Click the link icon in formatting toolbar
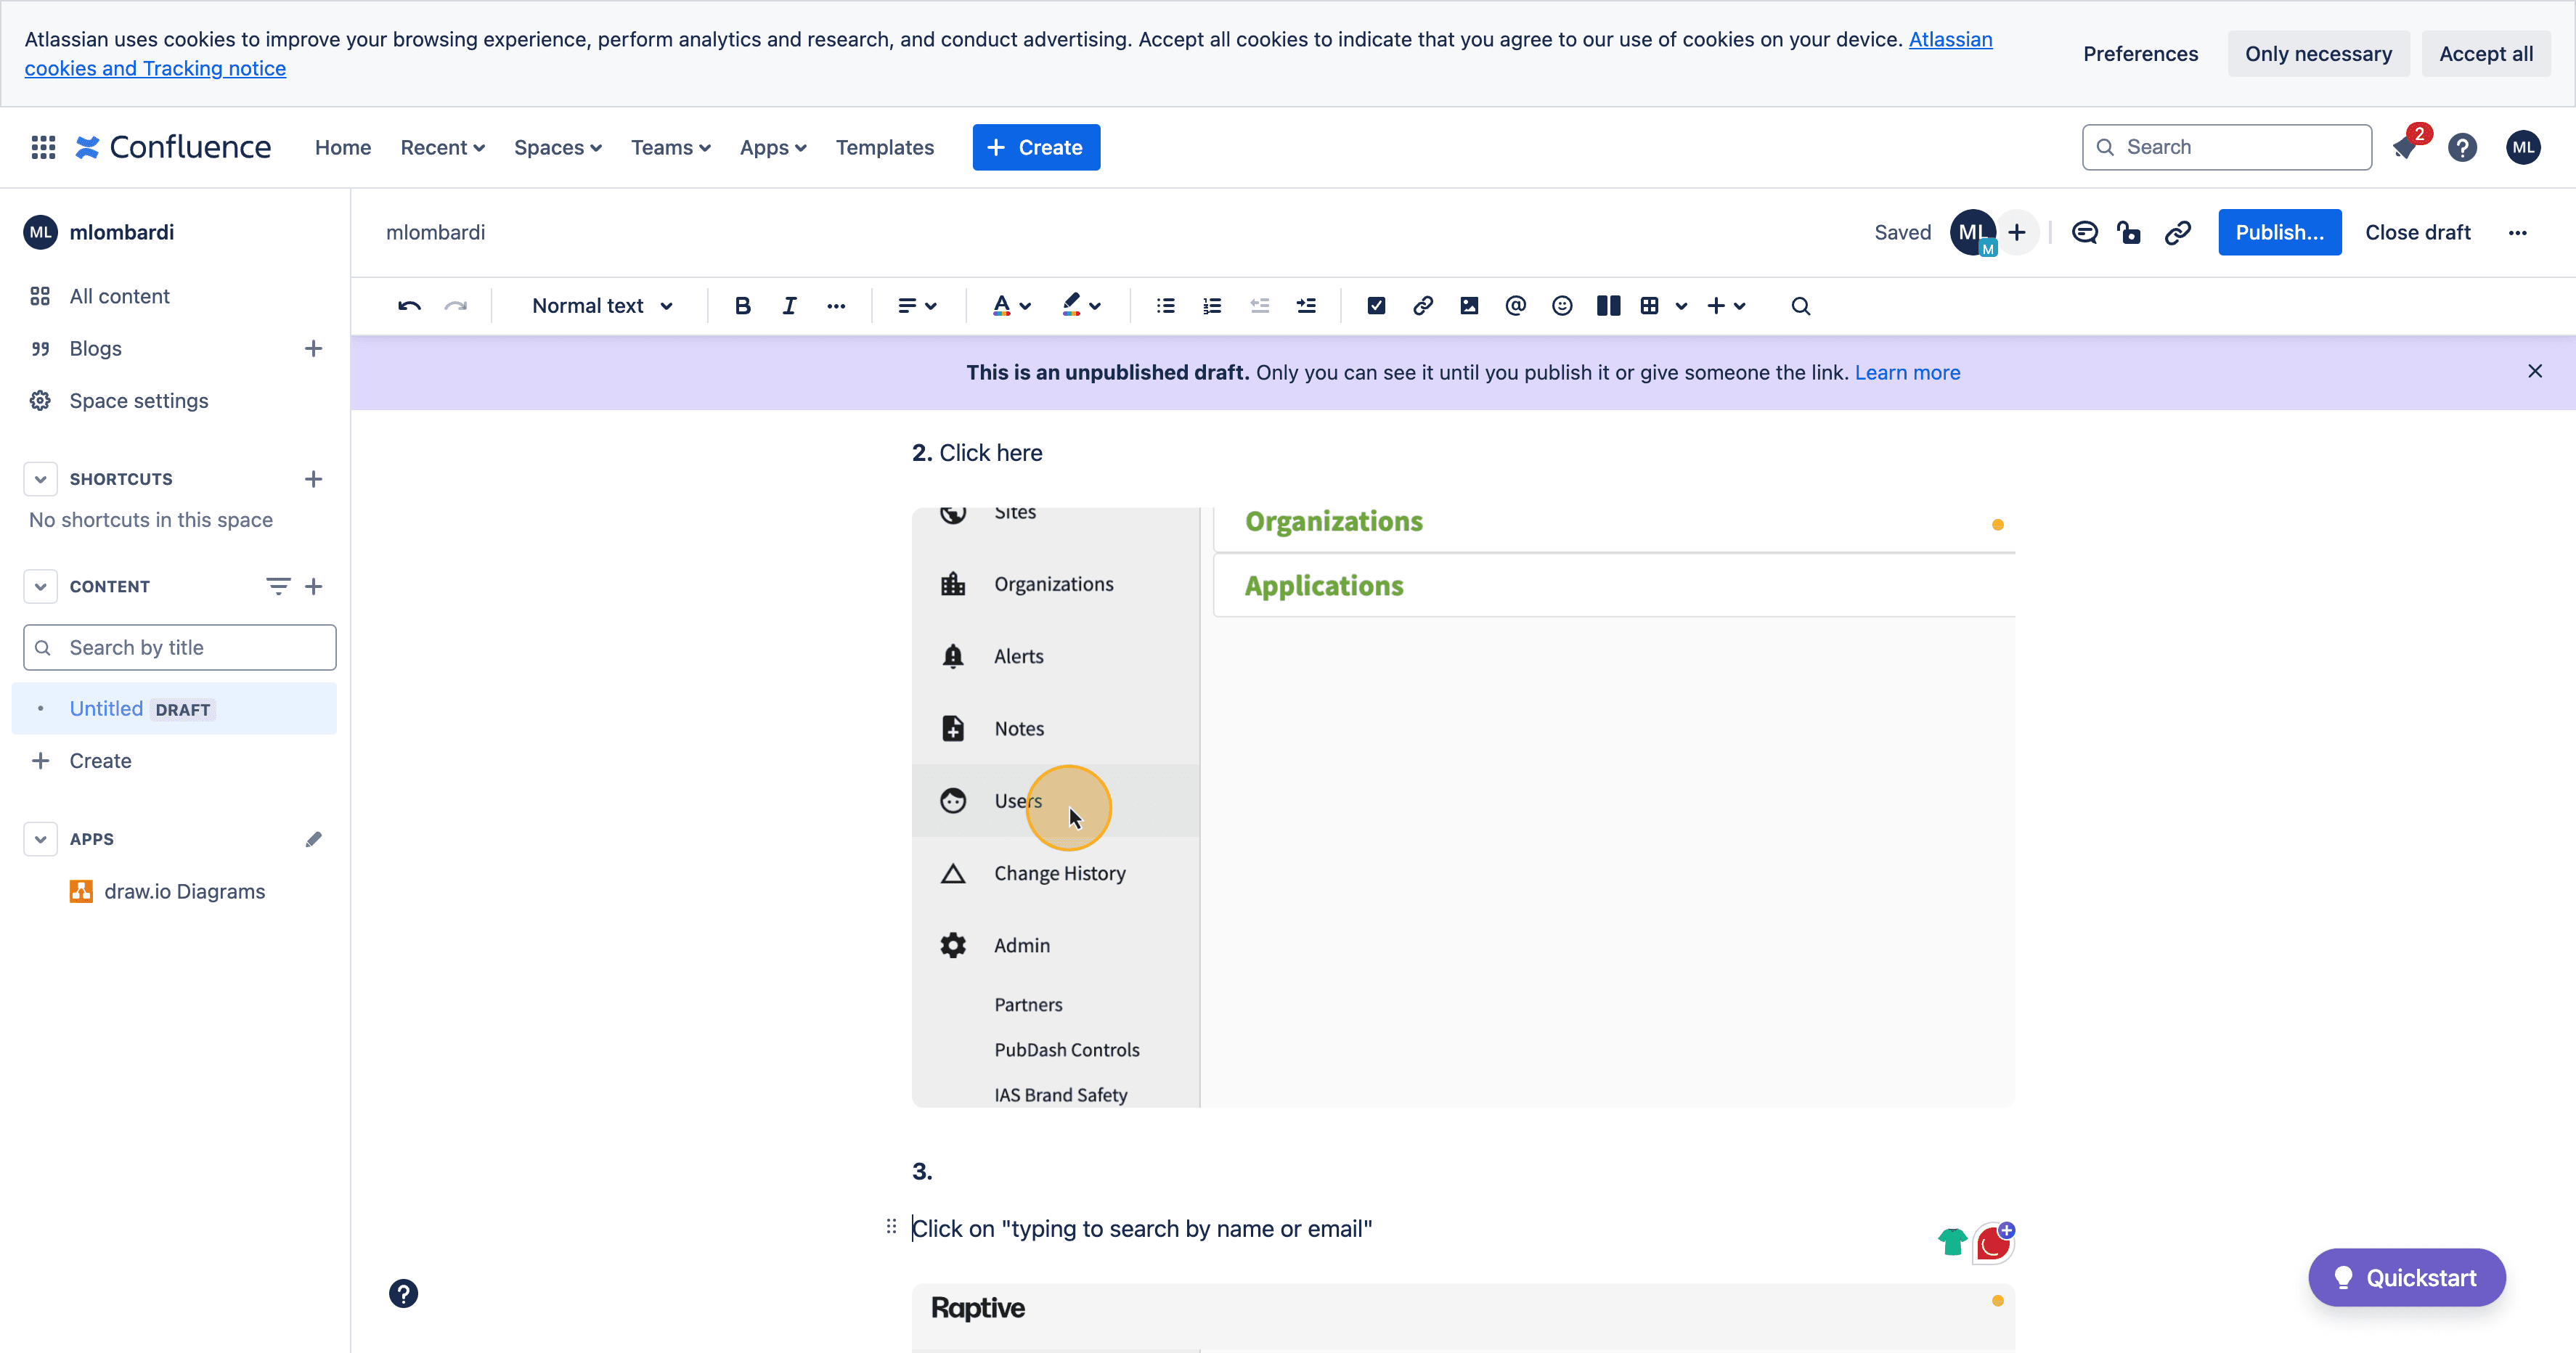The image size is (2576, 1353). pyautogui.click(x=1423, y=306)
